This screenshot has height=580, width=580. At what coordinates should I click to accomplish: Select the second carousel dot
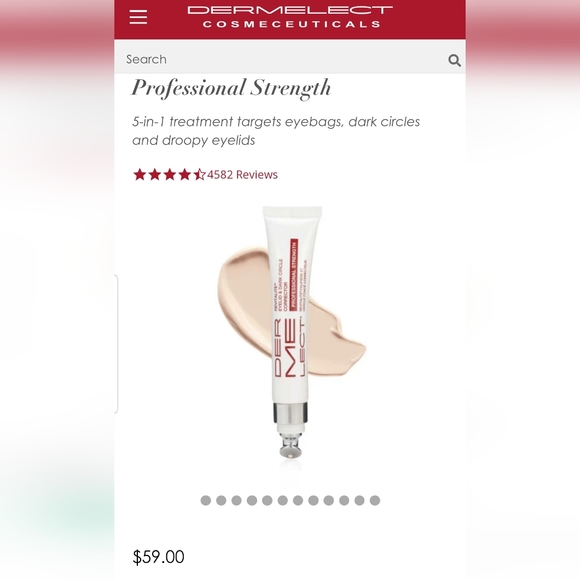221,500
